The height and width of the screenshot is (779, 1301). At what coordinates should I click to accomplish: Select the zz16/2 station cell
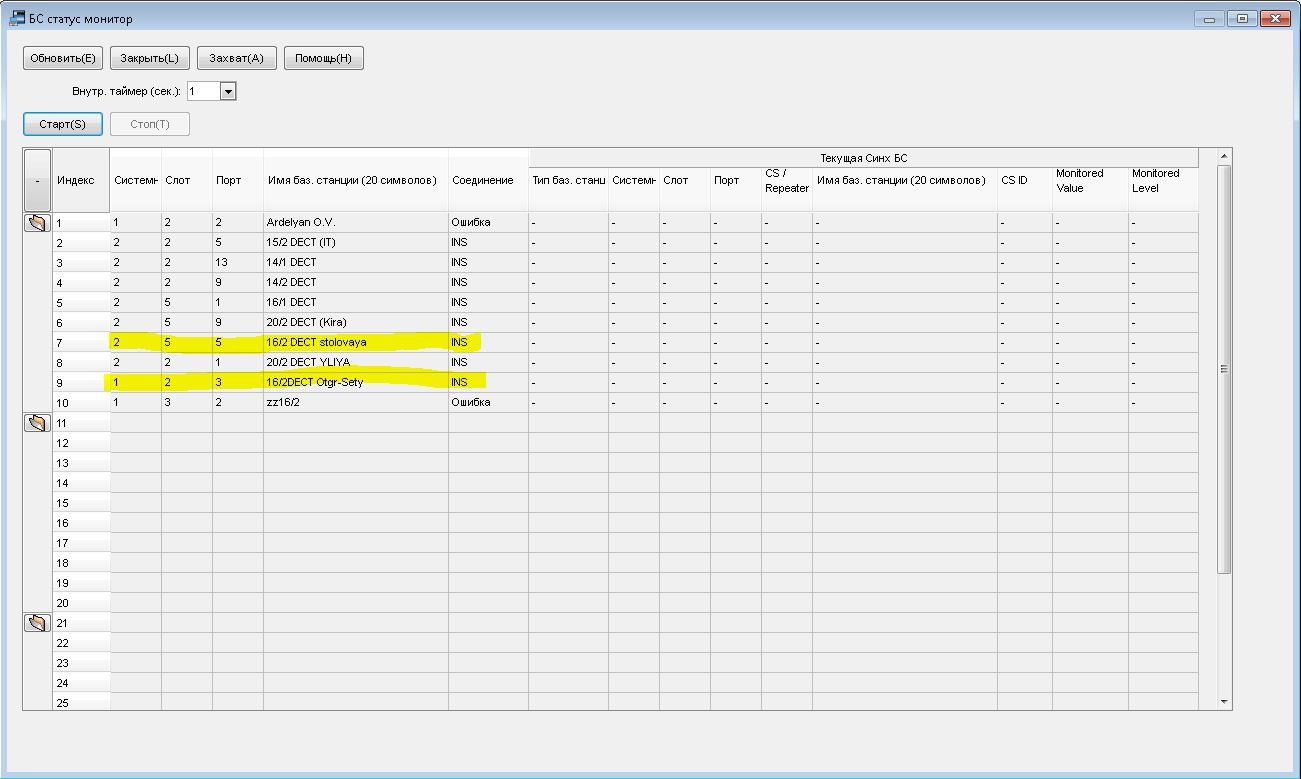(x=356, y=402)
